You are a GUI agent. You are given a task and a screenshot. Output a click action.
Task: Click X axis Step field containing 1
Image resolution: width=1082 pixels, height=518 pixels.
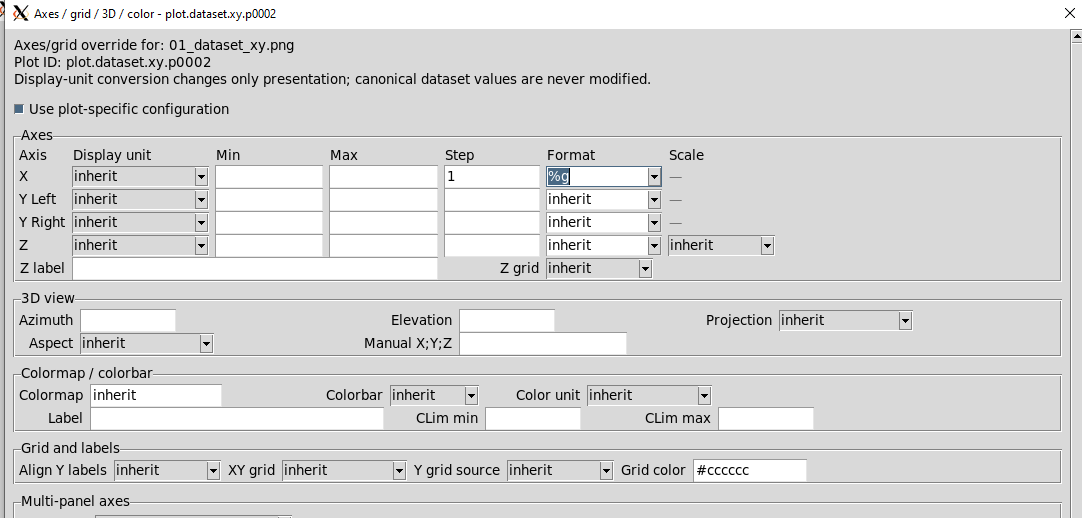(x=492, y=177)
